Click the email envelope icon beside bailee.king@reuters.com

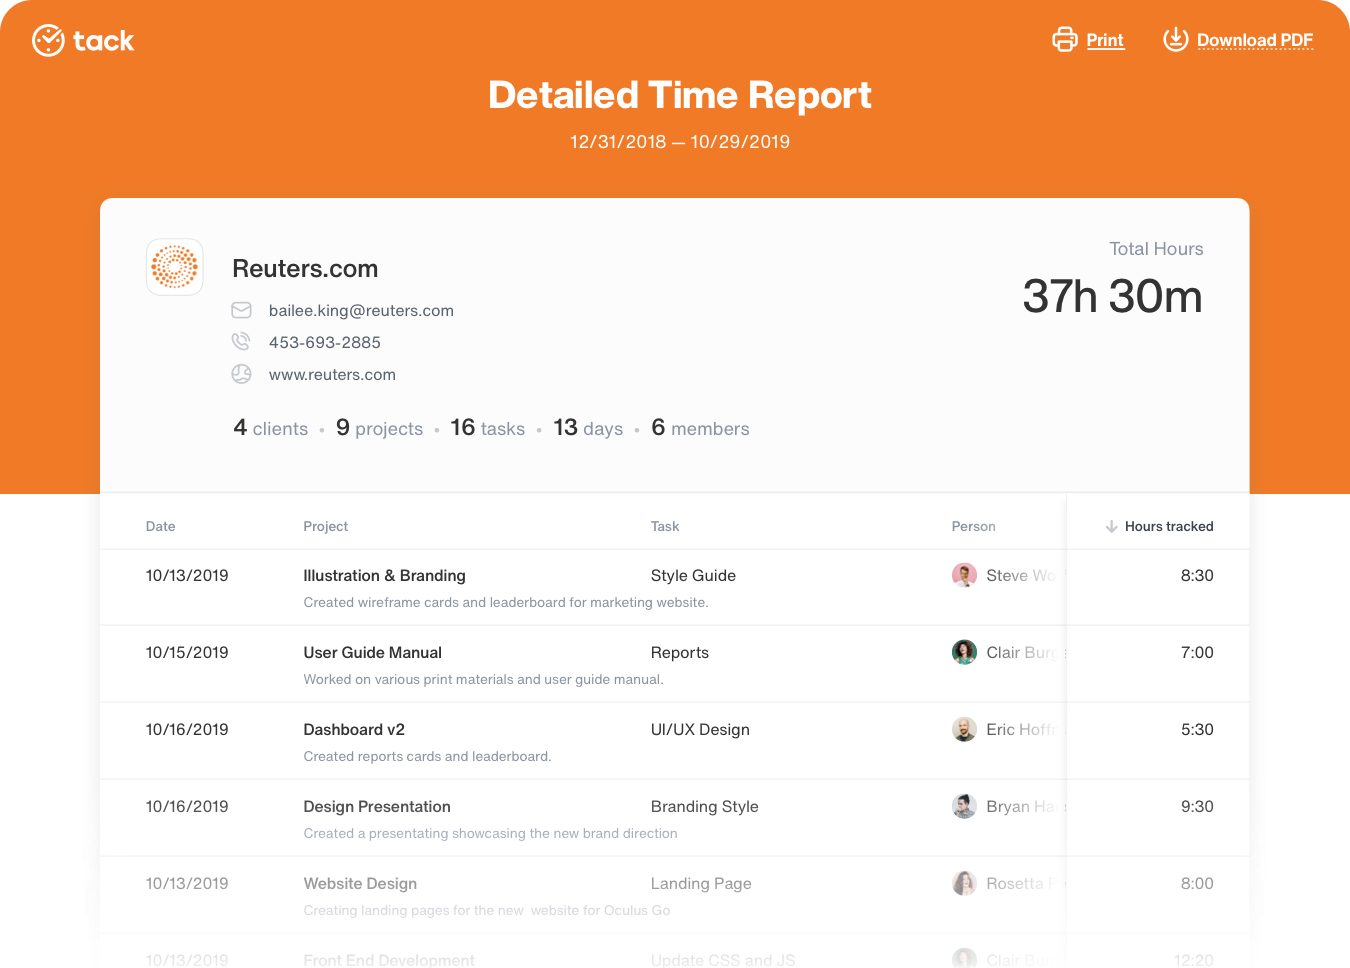click(241, 310)
